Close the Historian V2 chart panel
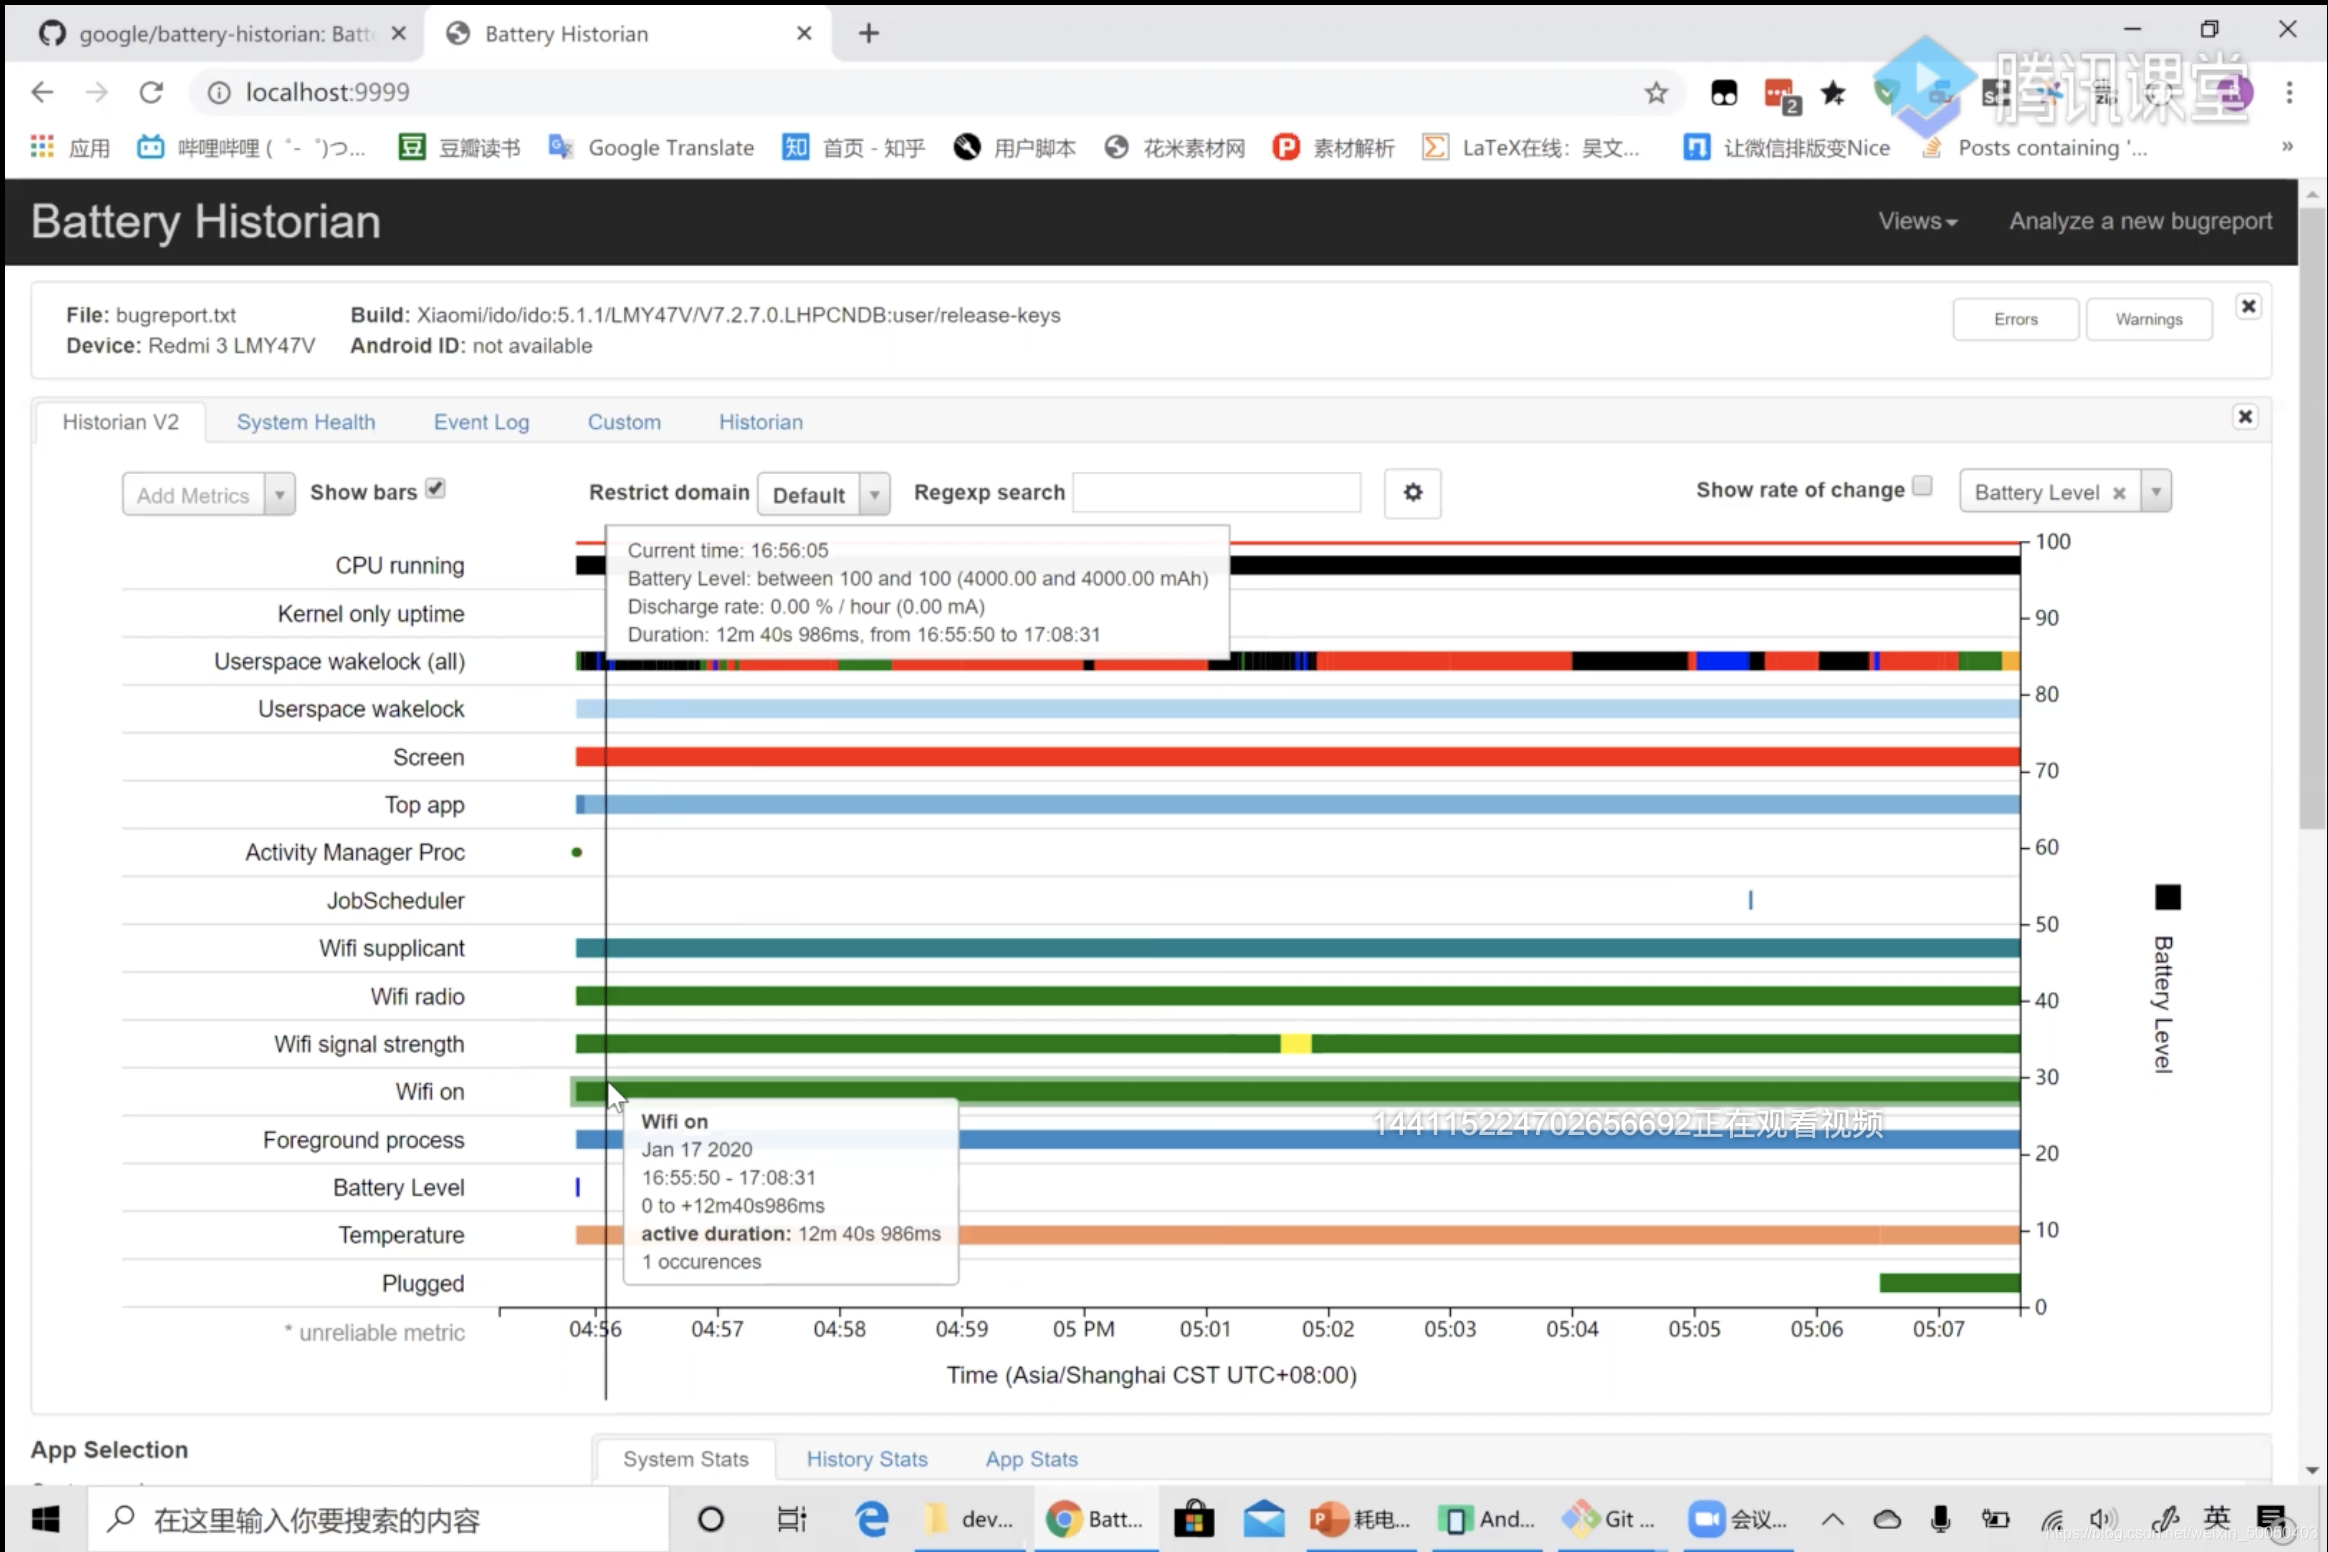 pyautogui.click(x=2245, y=417)
